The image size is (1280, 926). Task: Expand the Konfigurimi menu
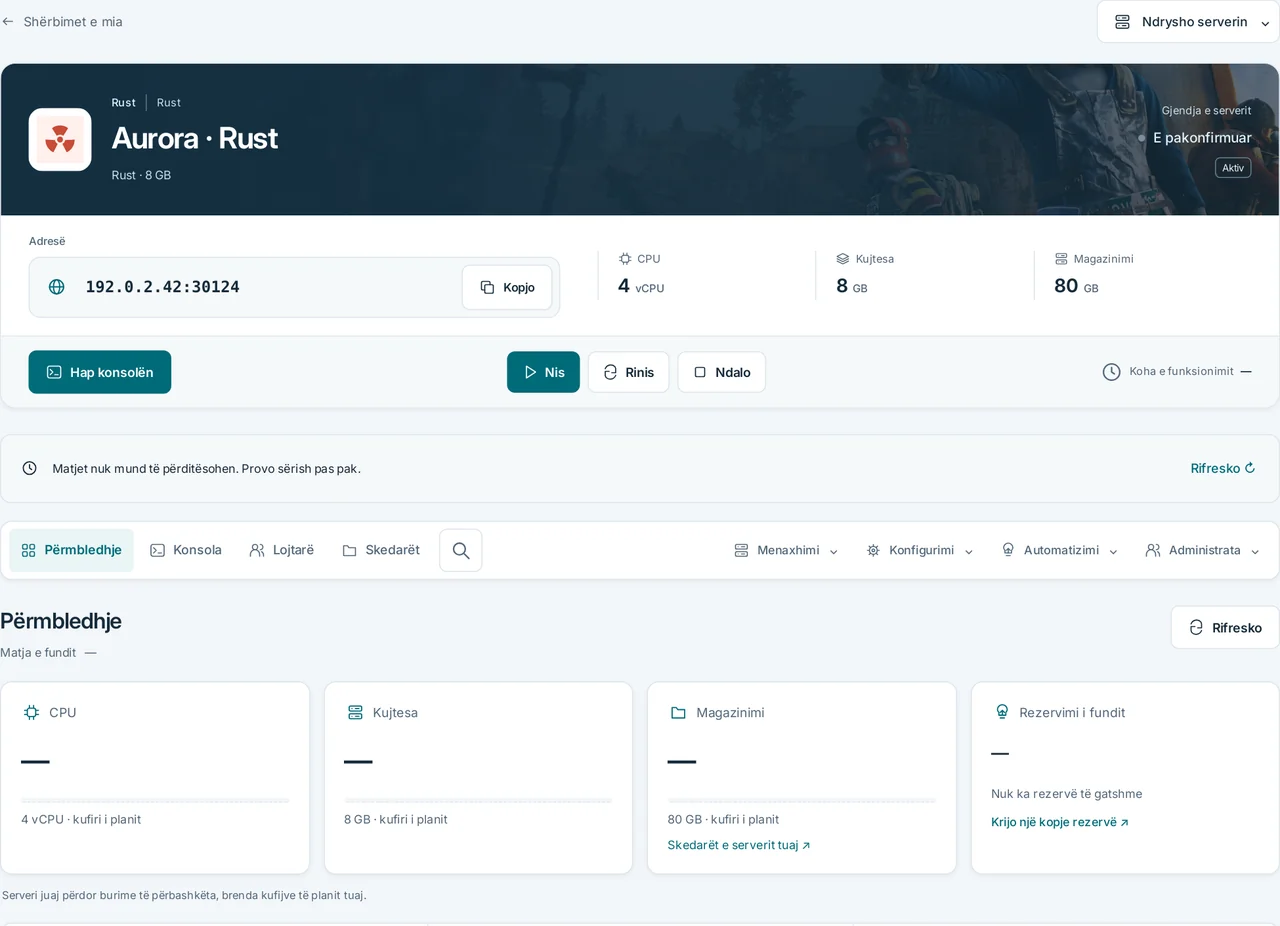pyautogui.click(x=920, y=550)
